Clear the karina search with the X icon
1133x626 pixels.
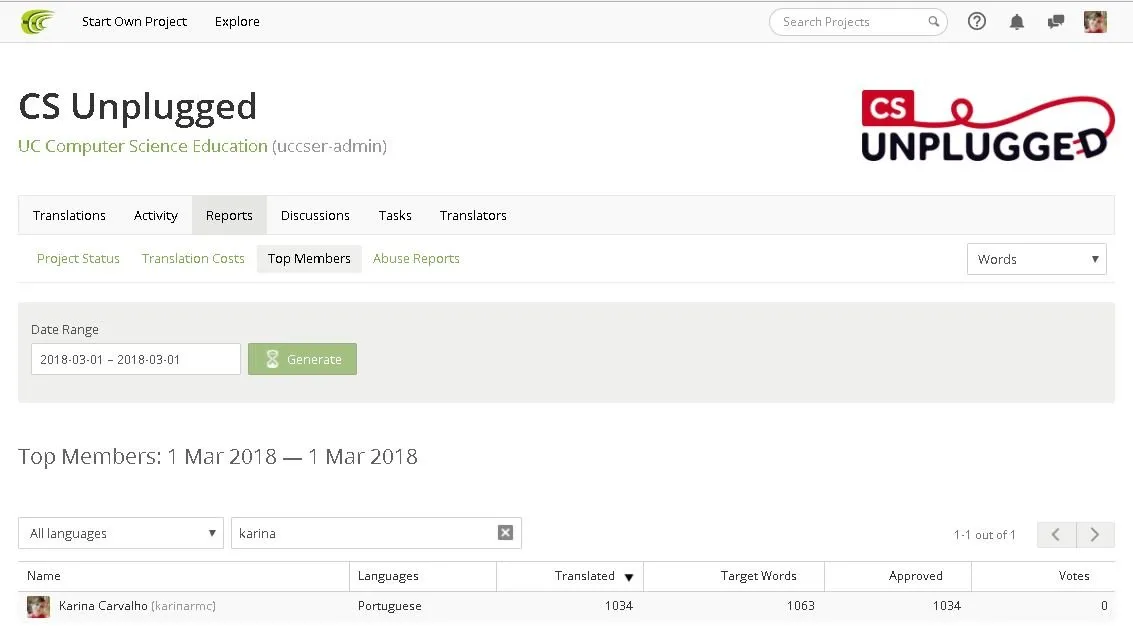506,533
